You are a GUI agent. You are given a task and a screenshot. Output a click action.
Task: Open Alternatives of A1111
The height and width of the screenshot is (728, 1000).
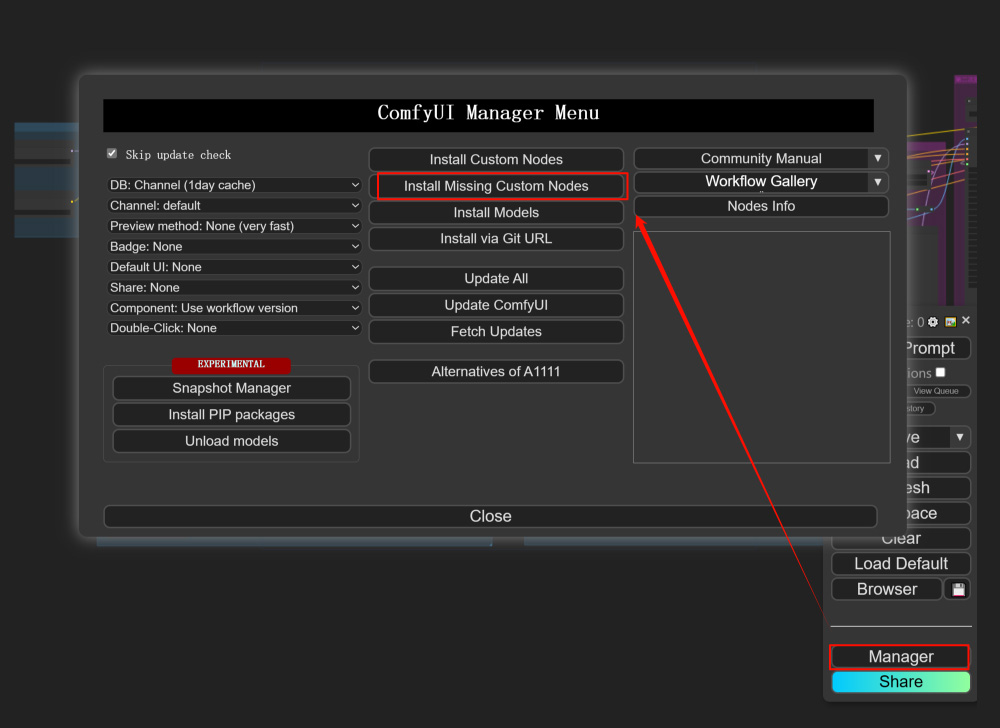[x=496, y=371]
